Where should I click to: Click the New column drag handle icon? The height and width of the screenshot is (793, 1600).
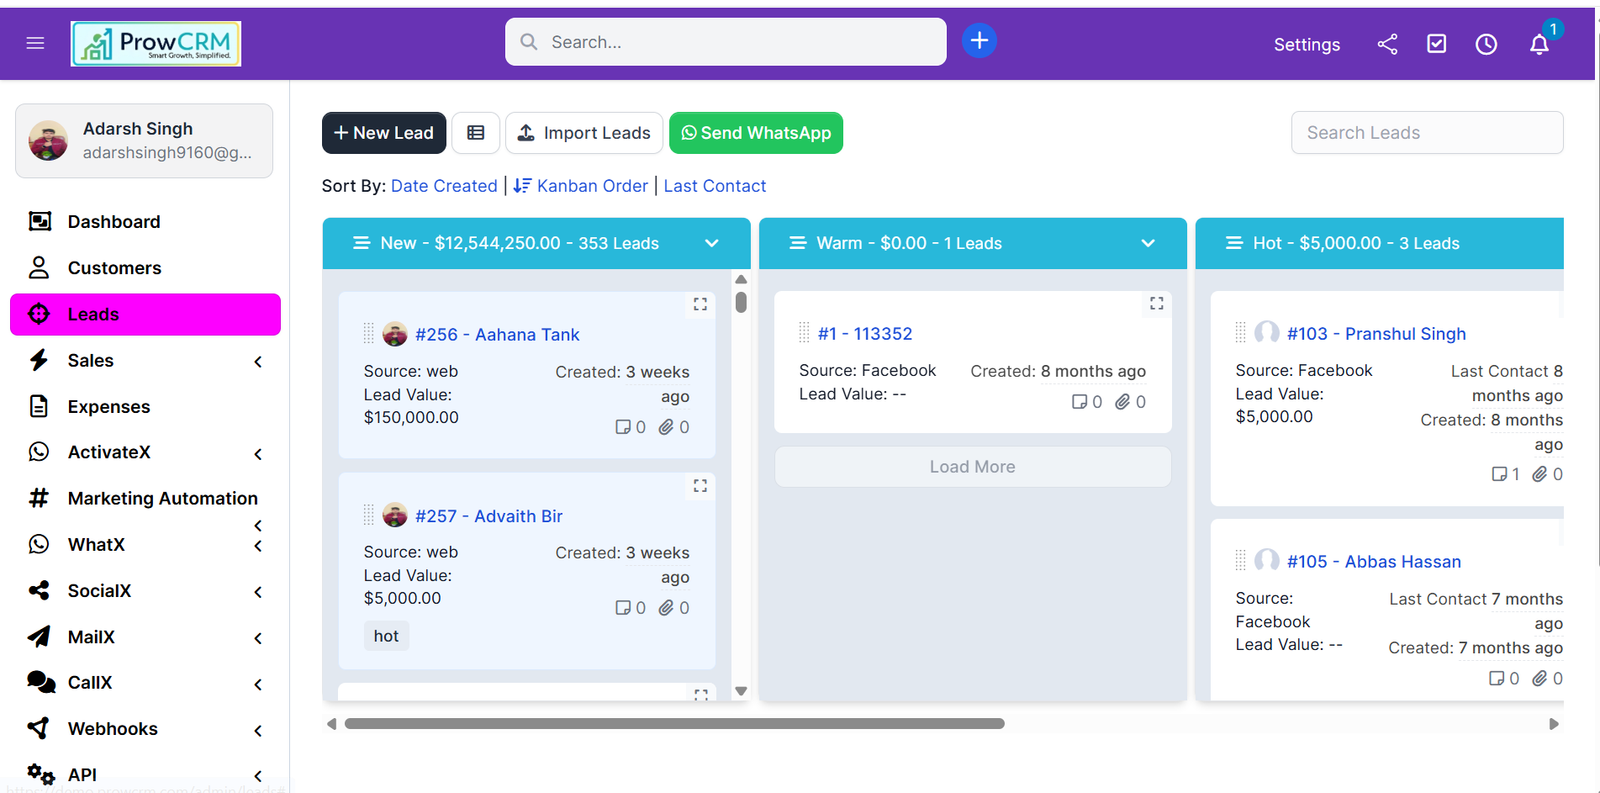(x=361, y=243)
